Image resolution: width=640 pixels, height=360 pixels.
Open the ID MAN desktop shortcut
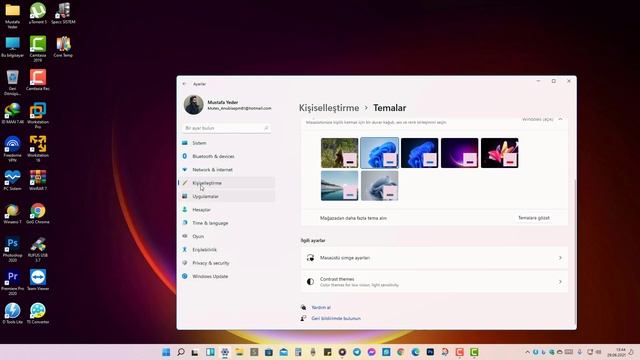[12, 113]
